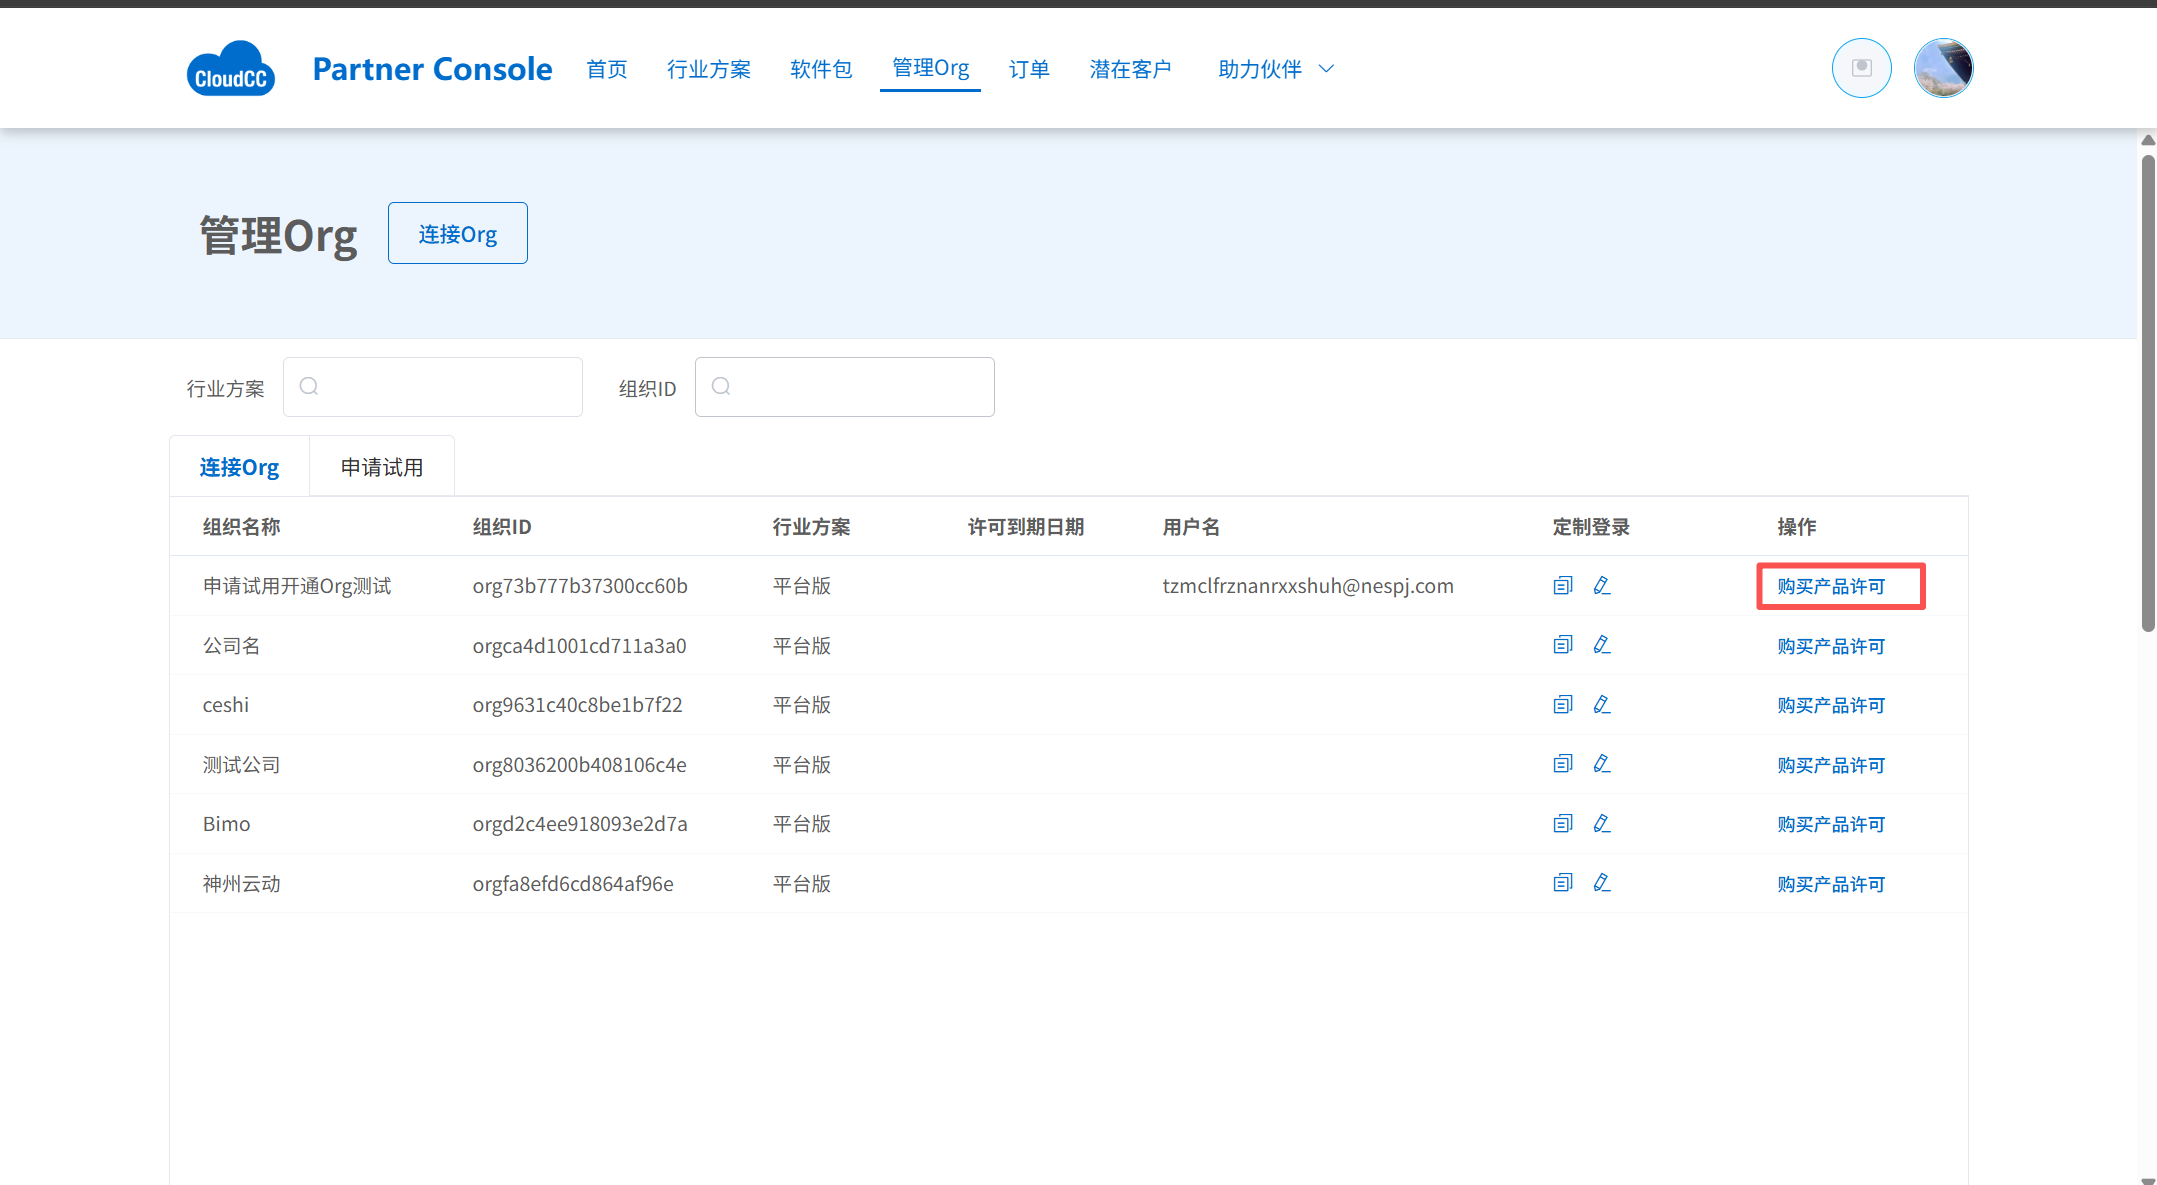This screenshot has width=2157, height=1185.
Task: Click copy login icon for 申请试用开通Org测试 row
Action: point(1563,585)
